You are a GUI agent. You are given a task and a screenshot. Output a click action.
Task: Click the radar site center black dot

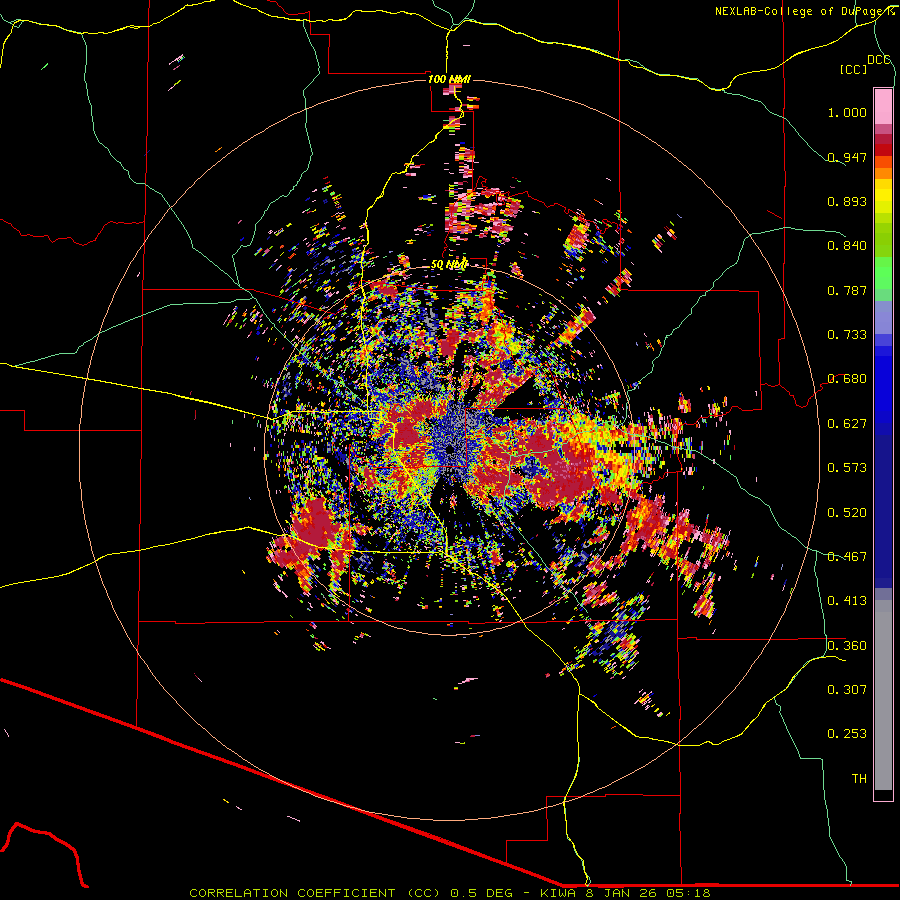click(x=449, y=449)
